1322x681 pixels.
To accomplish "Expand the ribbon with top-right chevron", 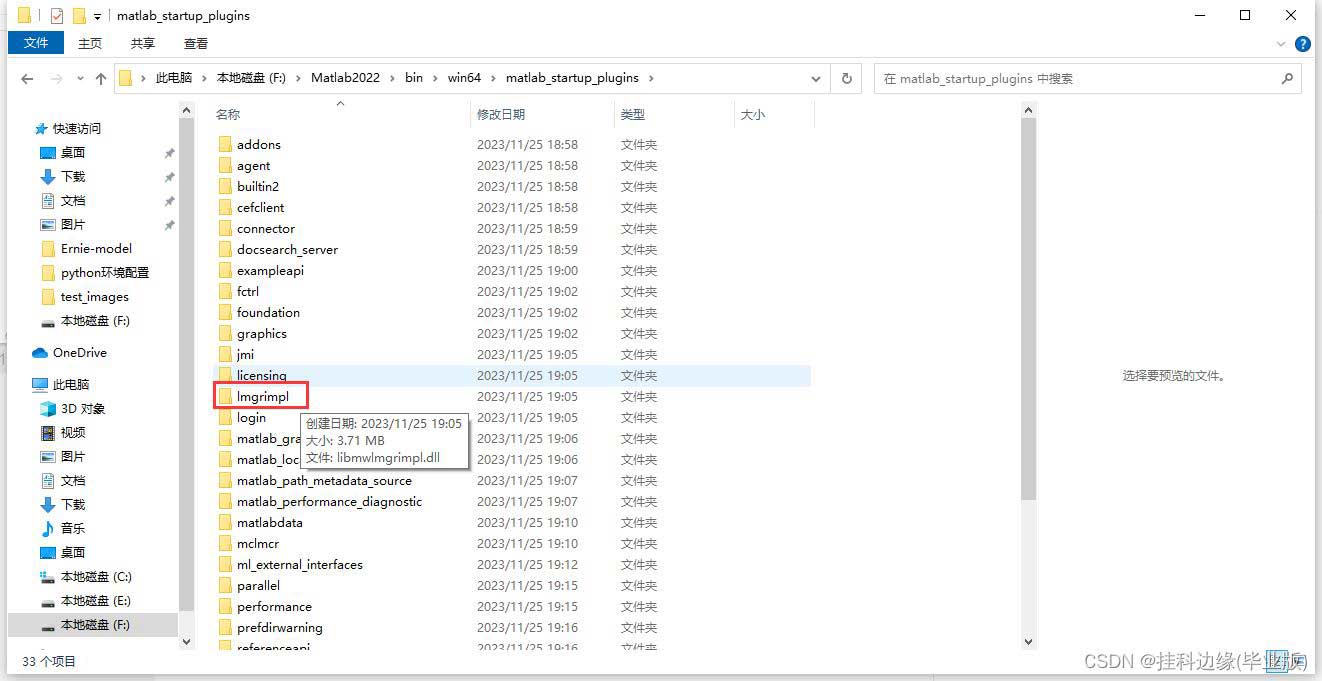I will [1282, 44].
